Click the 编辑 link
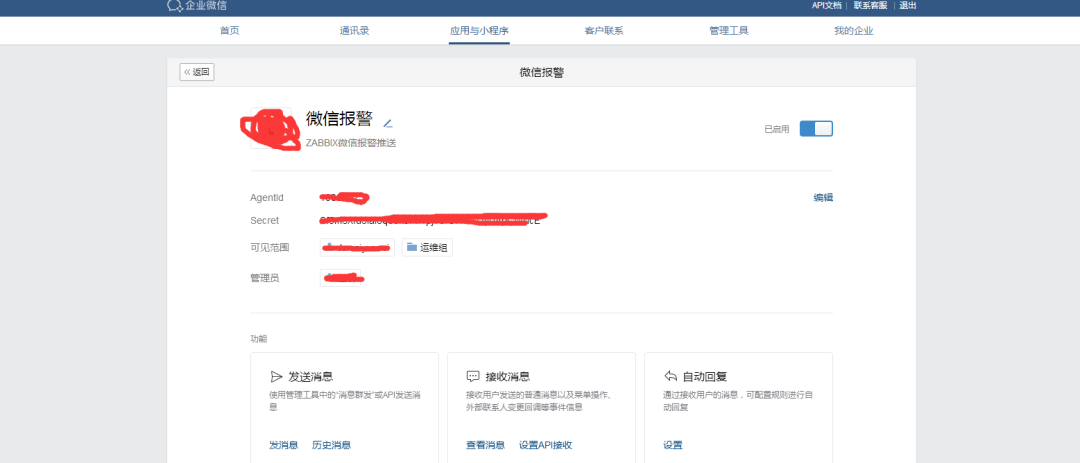 tap(823, 198)
